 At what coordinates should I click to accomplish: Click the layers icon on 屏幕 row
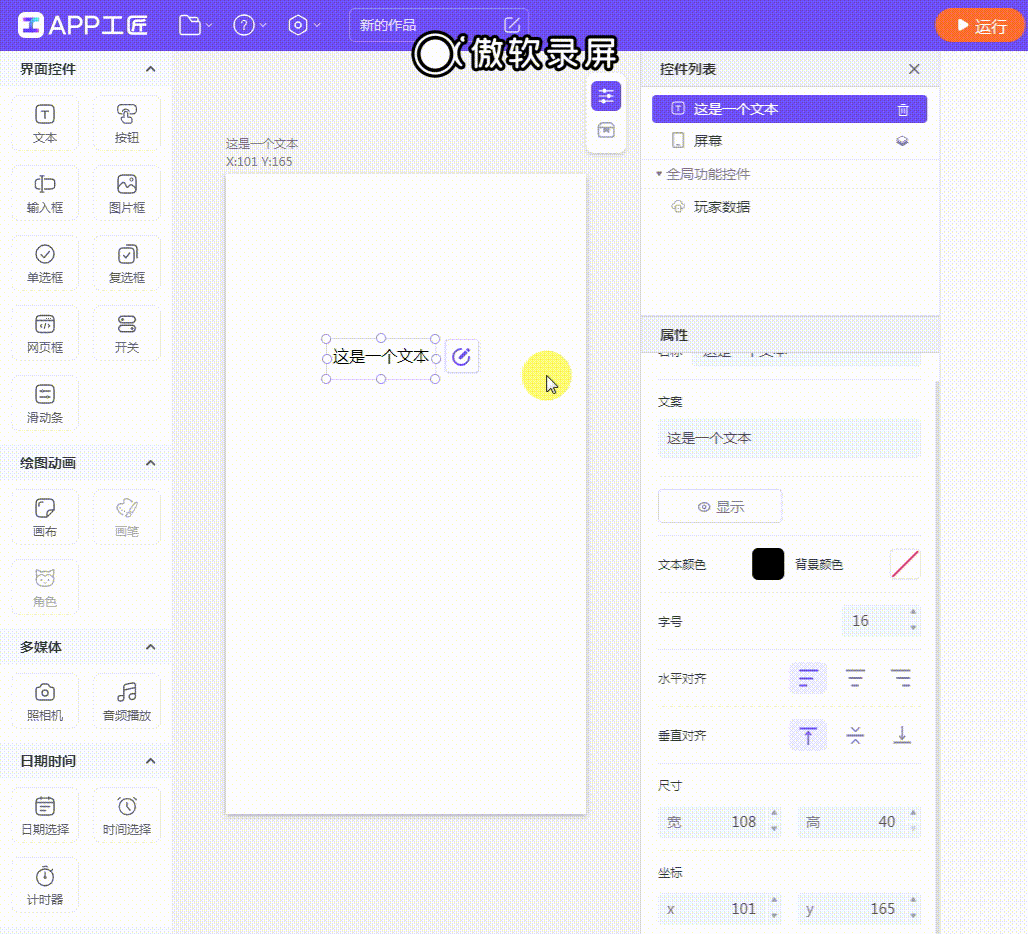coord(902,141)
